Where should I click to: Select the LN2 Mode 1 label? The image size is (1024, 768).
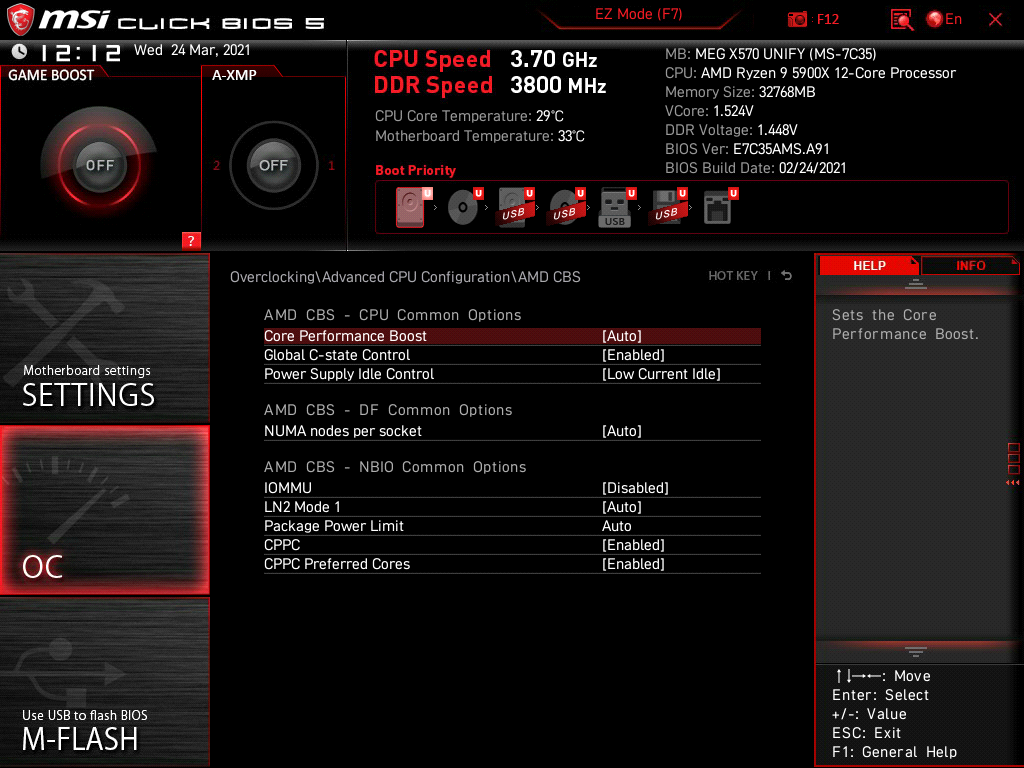(302, 507)
